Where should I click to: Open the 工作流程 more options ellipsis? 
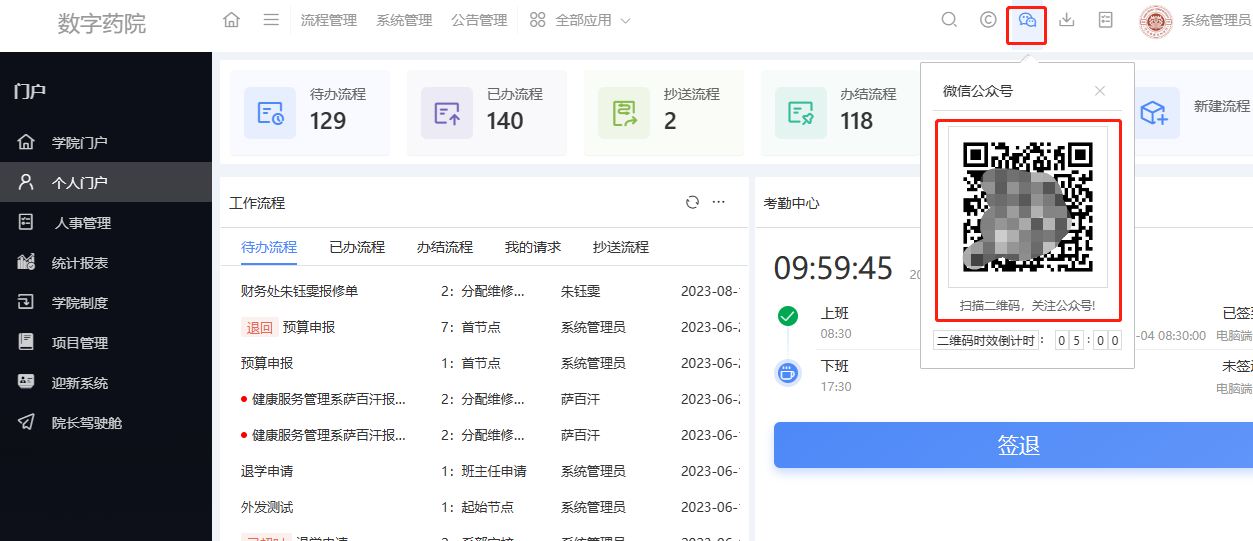pos(718,202)
